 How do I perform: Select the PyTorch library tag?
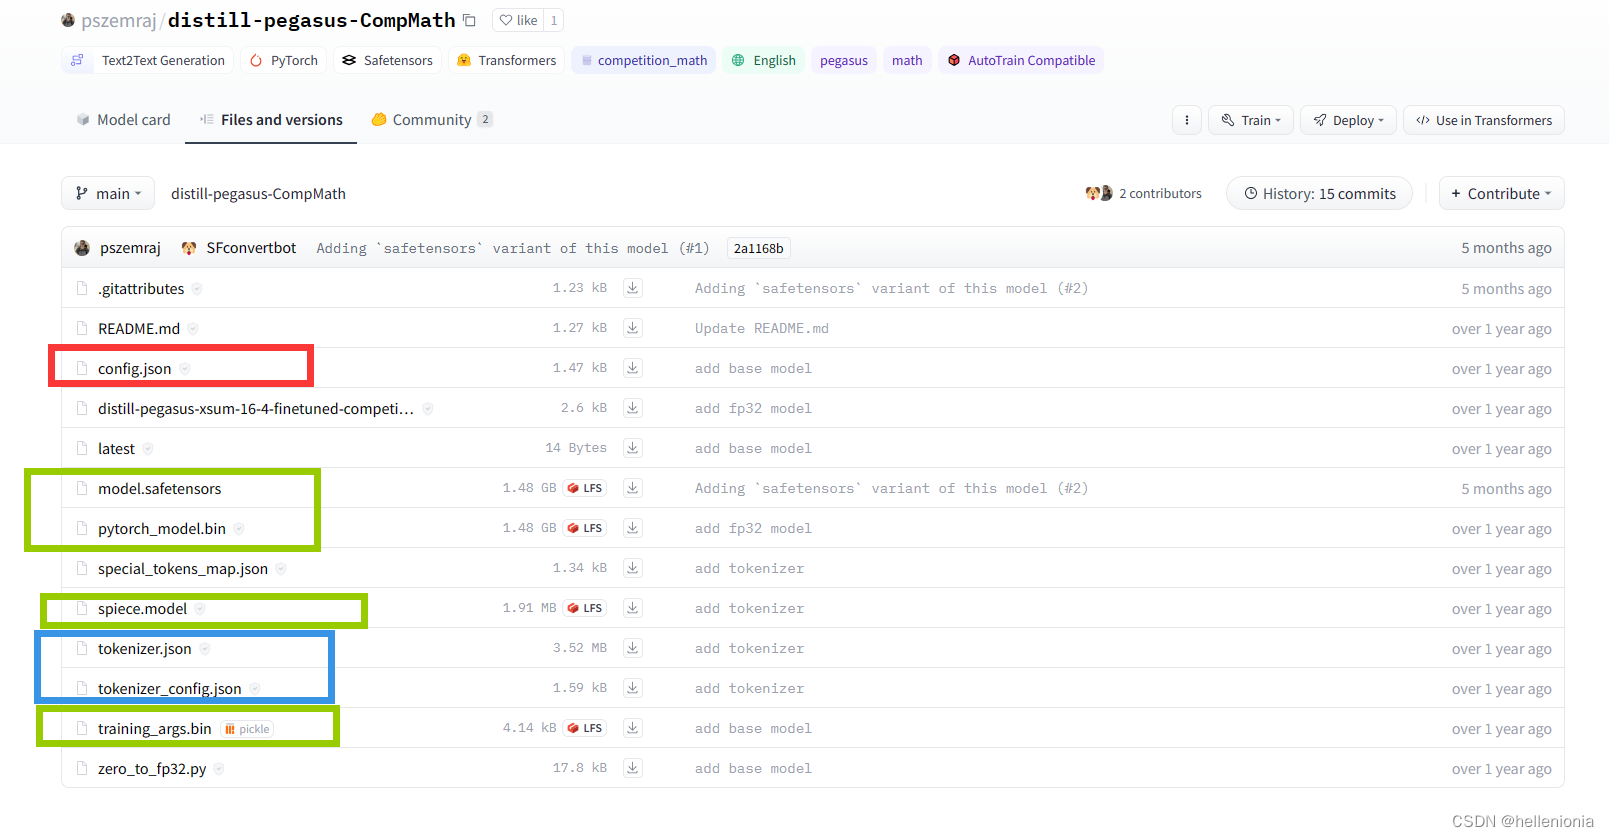[283, 60]
